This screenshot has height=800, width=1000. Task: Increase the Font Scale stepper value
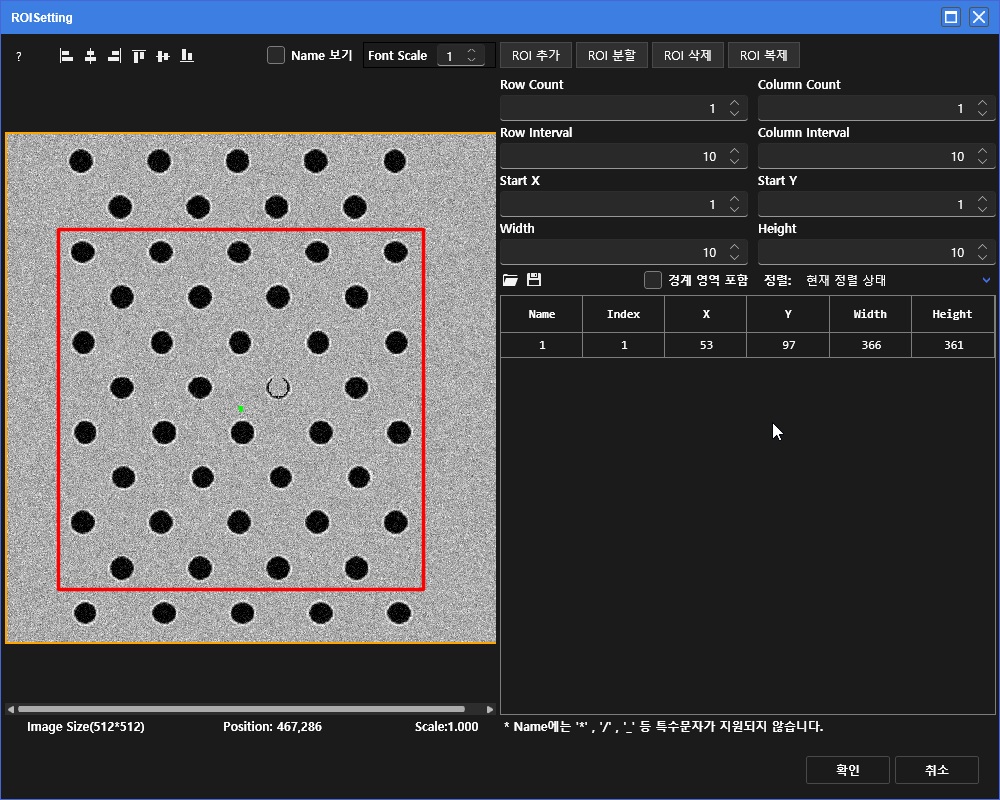click(x=473, y=51)
